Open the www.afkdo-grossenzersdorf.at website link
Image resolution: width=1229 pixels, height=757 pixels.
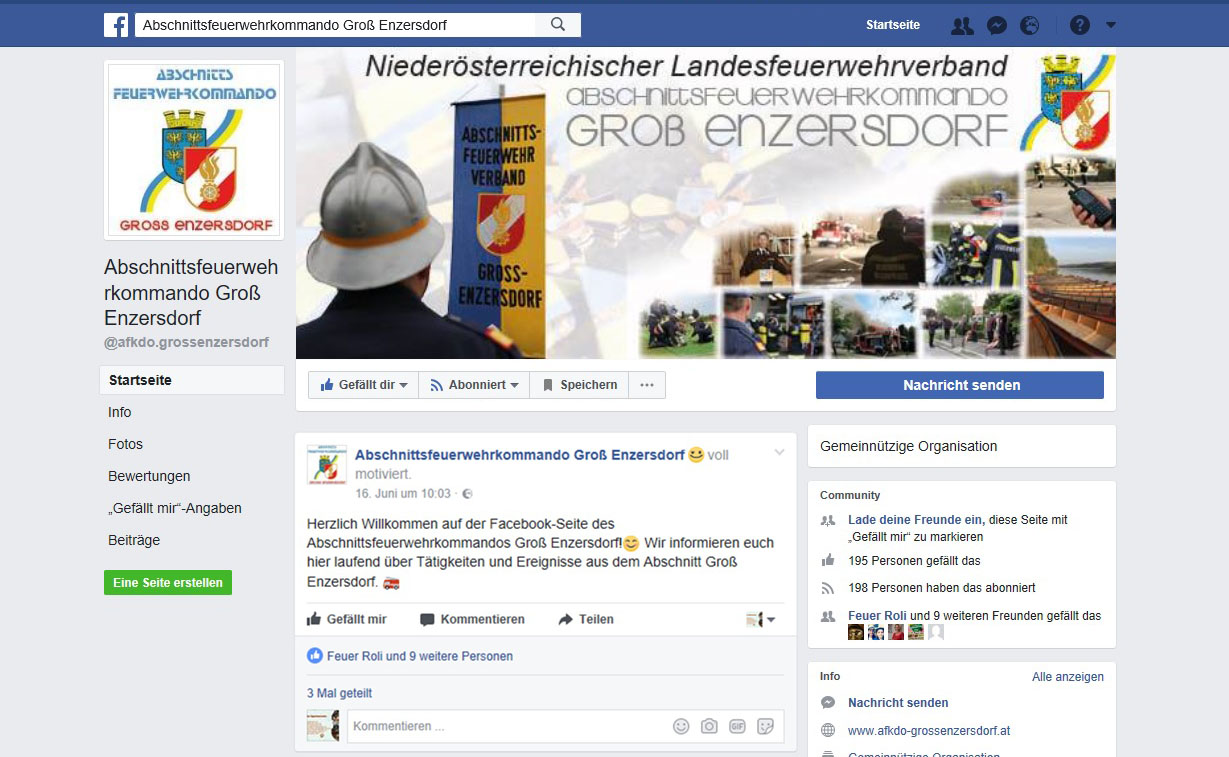[931, 730]
